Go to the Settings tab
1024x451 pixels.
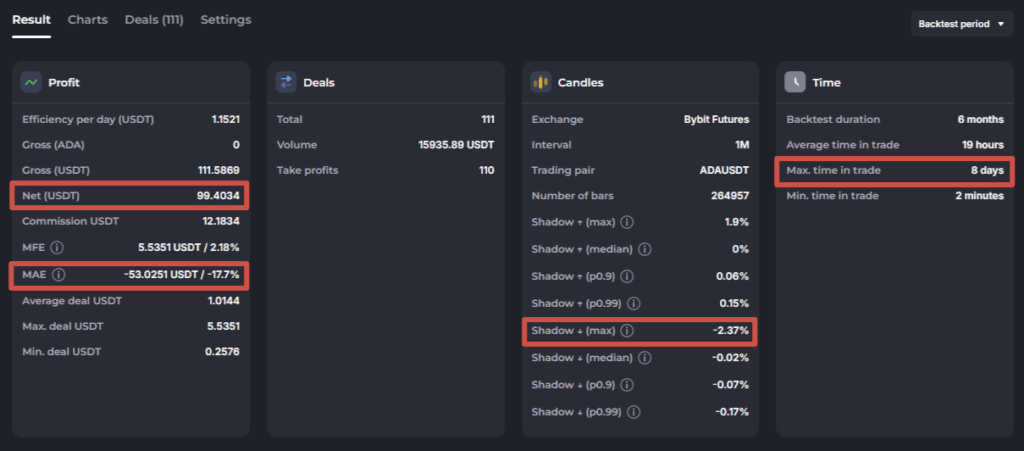pos(226,20)
